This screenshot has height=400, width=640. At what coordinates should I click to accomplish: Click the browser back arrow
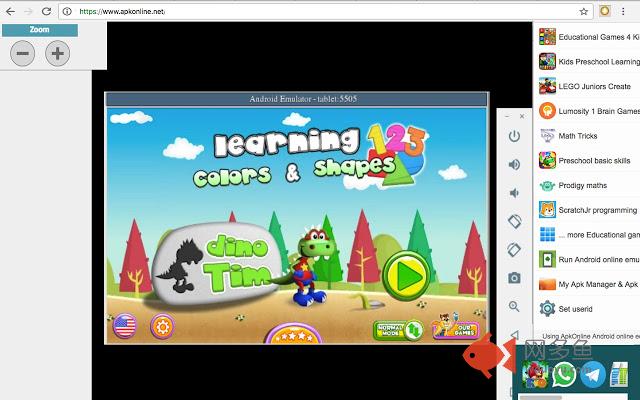click(10, 11)
